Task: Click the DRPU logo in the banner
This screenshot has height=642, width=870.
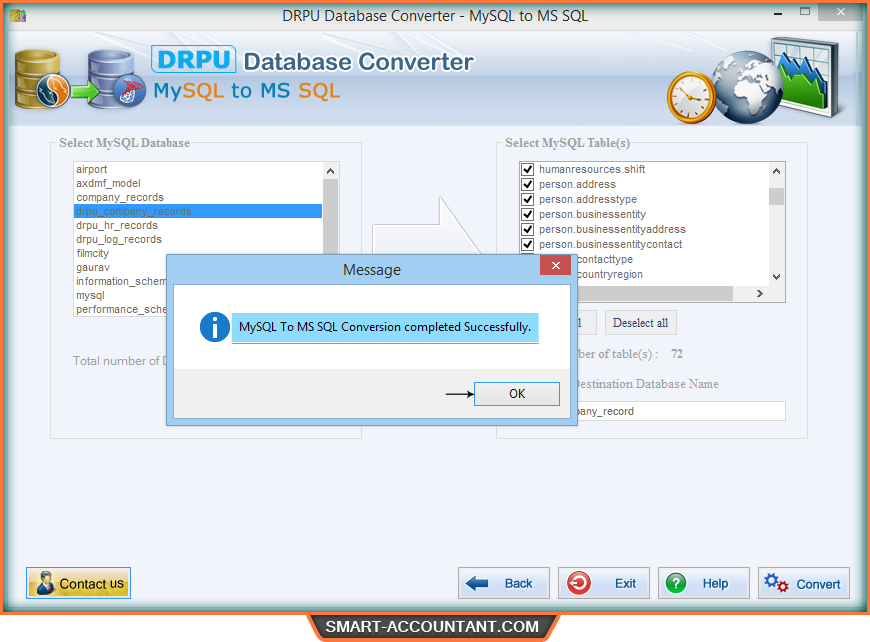Action: coord(194,59)
